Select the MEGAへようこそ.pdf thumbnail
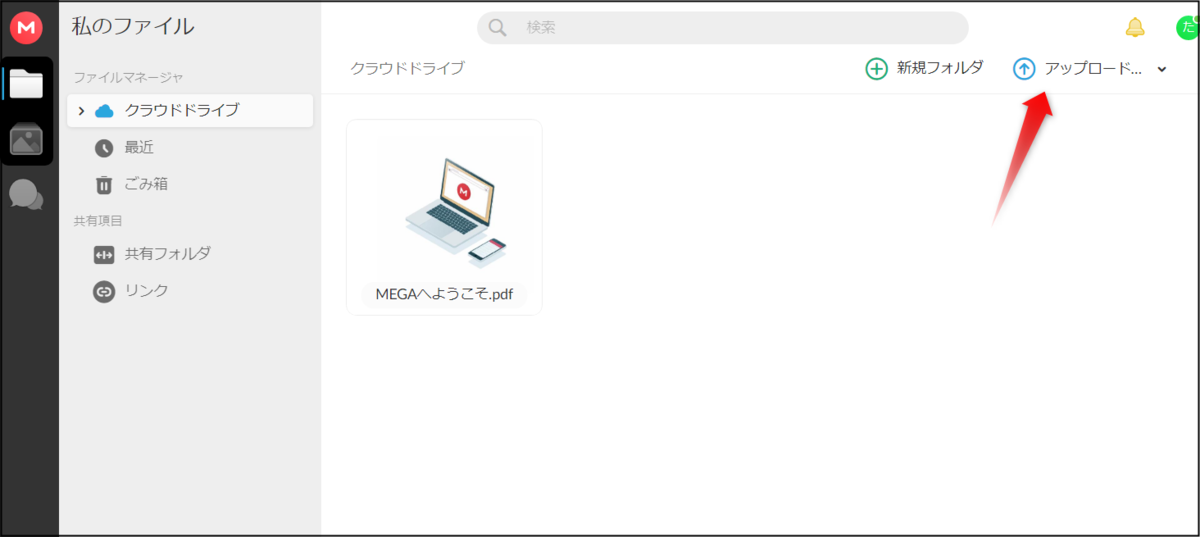This screenshot has width=1200, height=537. tap(444, 217)
